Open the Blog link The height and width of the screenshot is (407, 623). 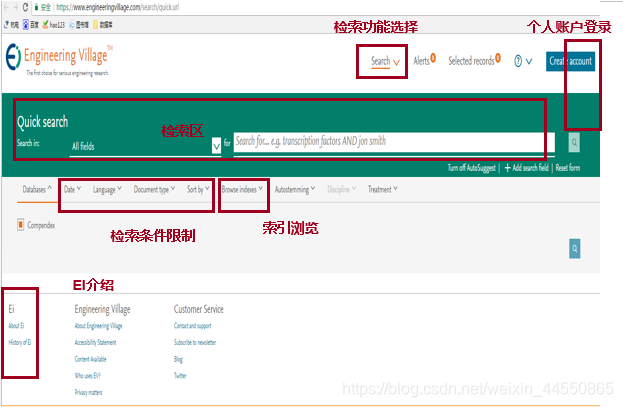(178, 359)
